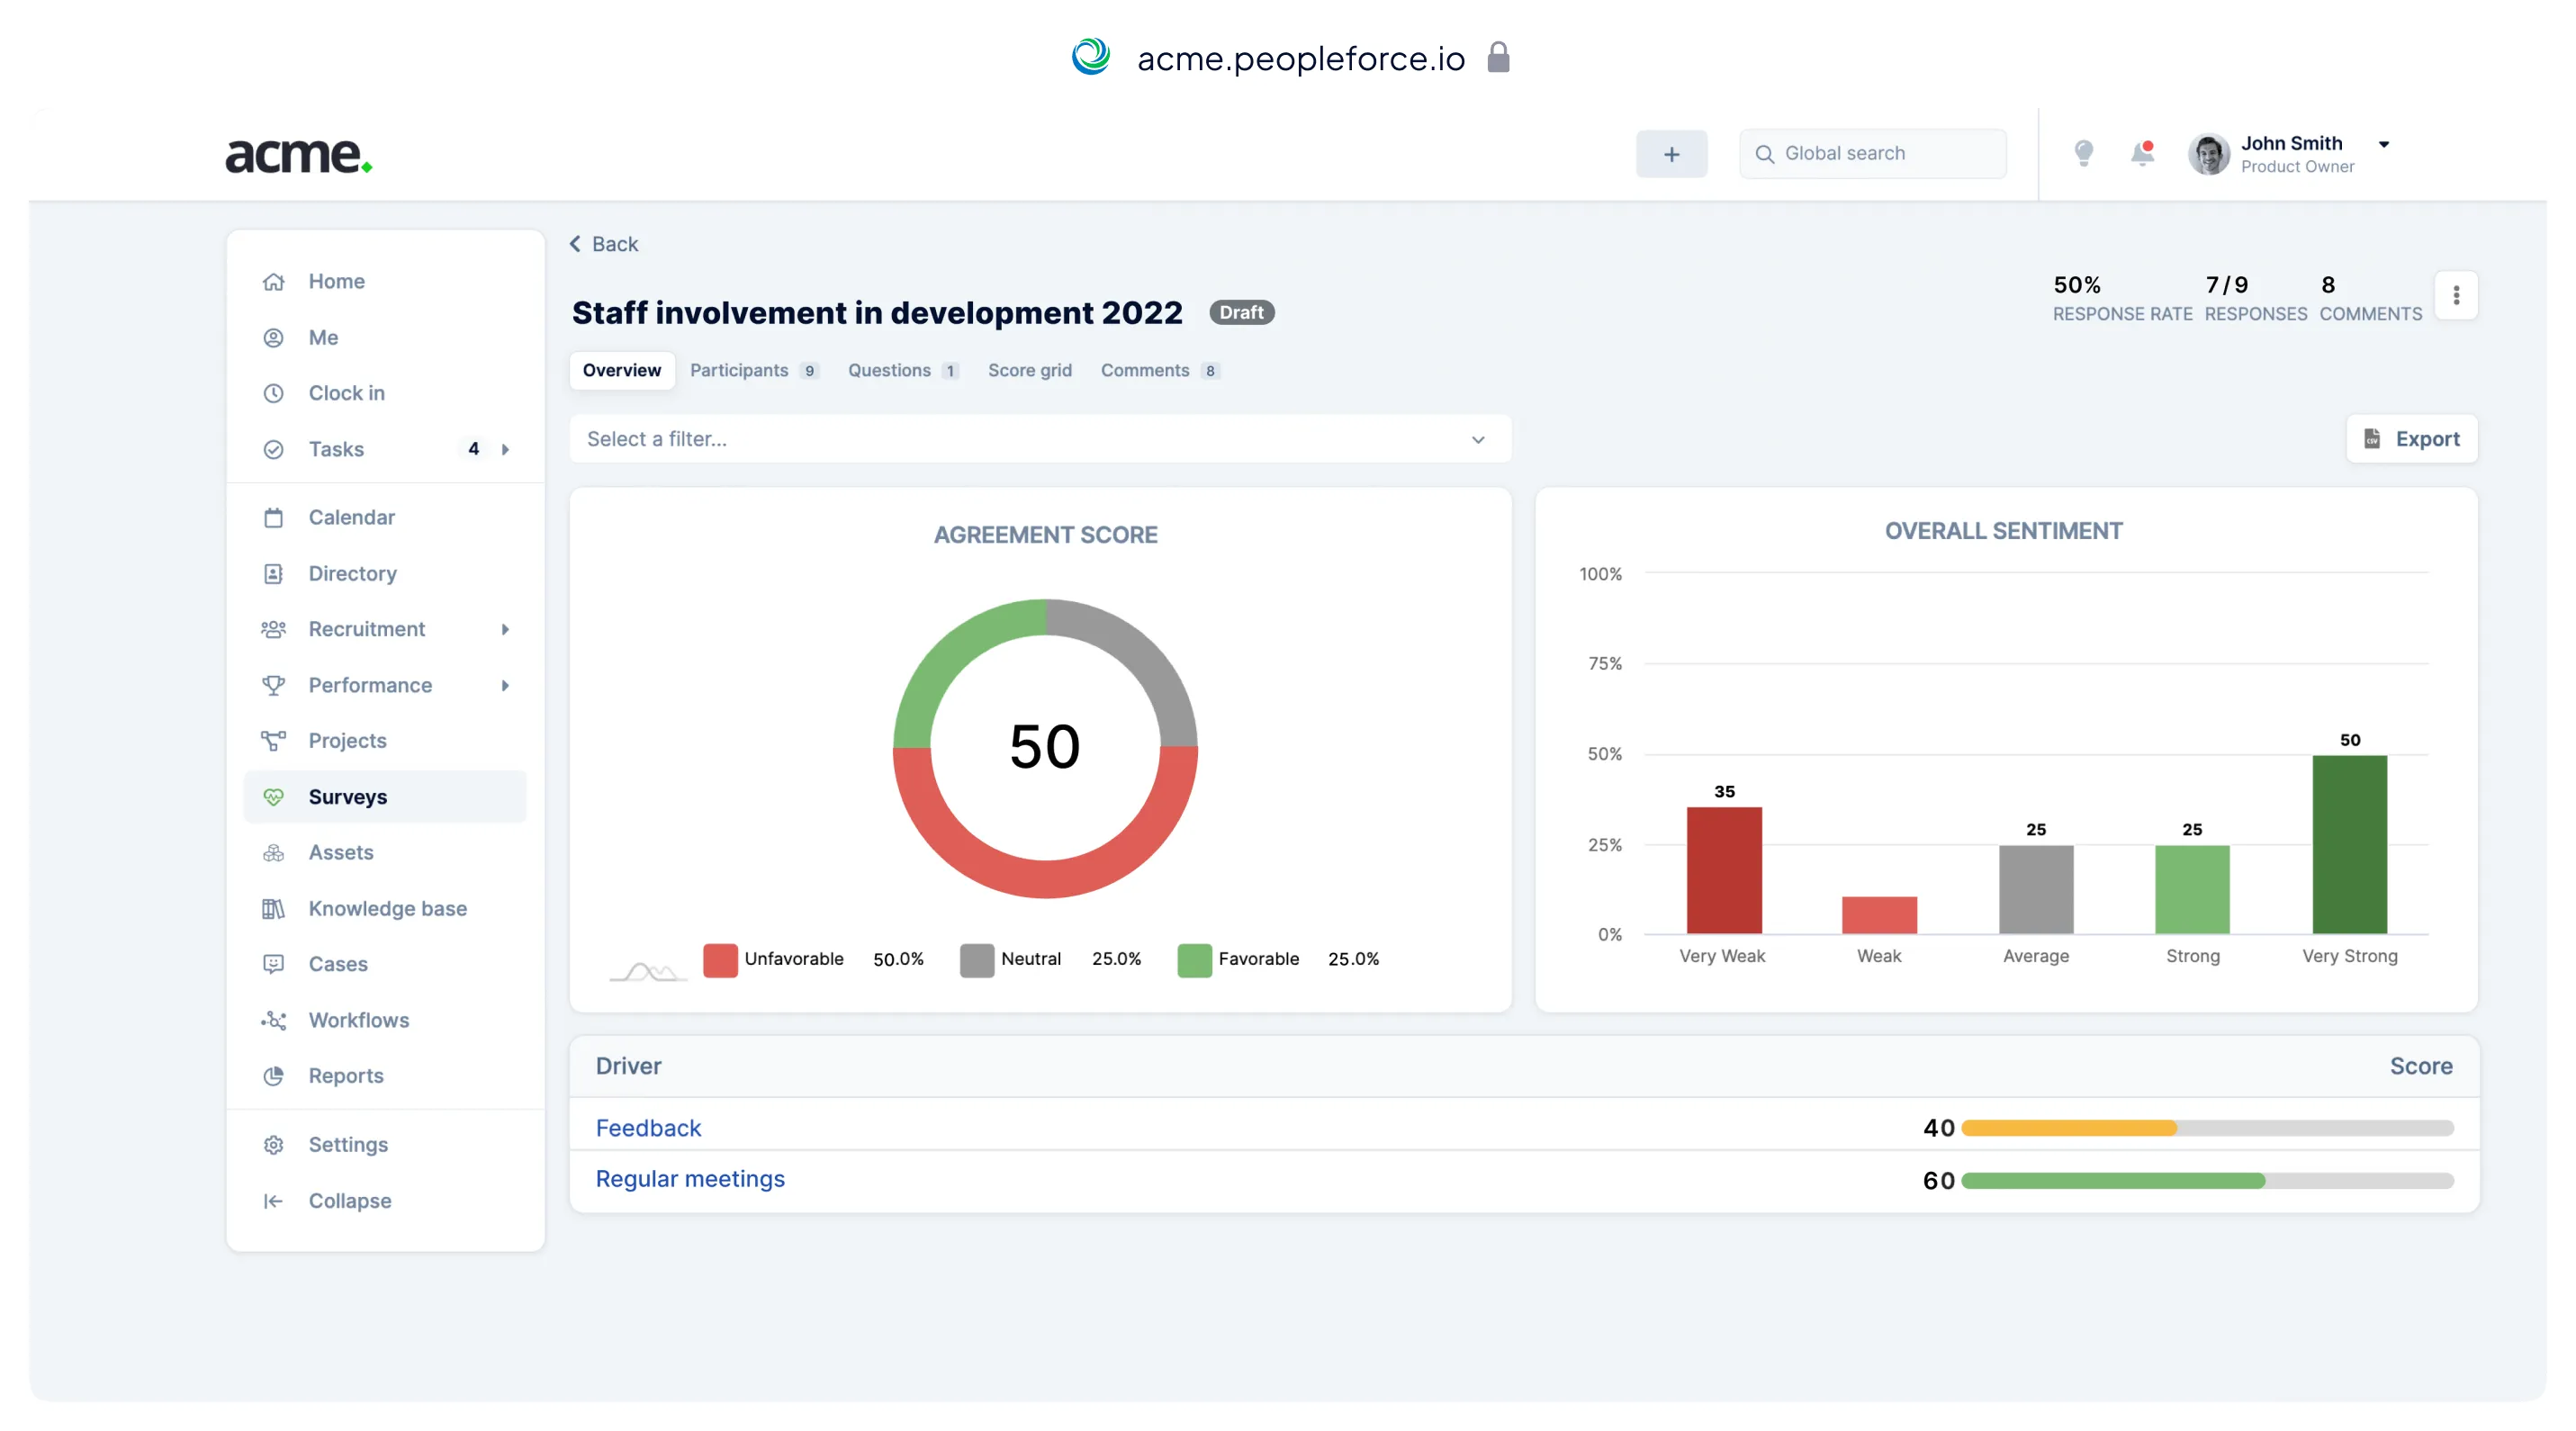Switch to the Participants tab

[739, 370]
